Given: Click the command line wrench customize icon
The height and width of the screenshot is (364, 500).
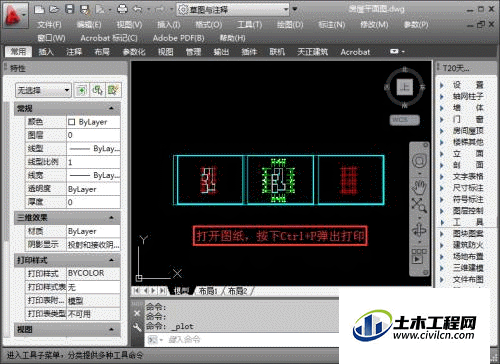Looking at the screenshot, I should pos(137,327).
